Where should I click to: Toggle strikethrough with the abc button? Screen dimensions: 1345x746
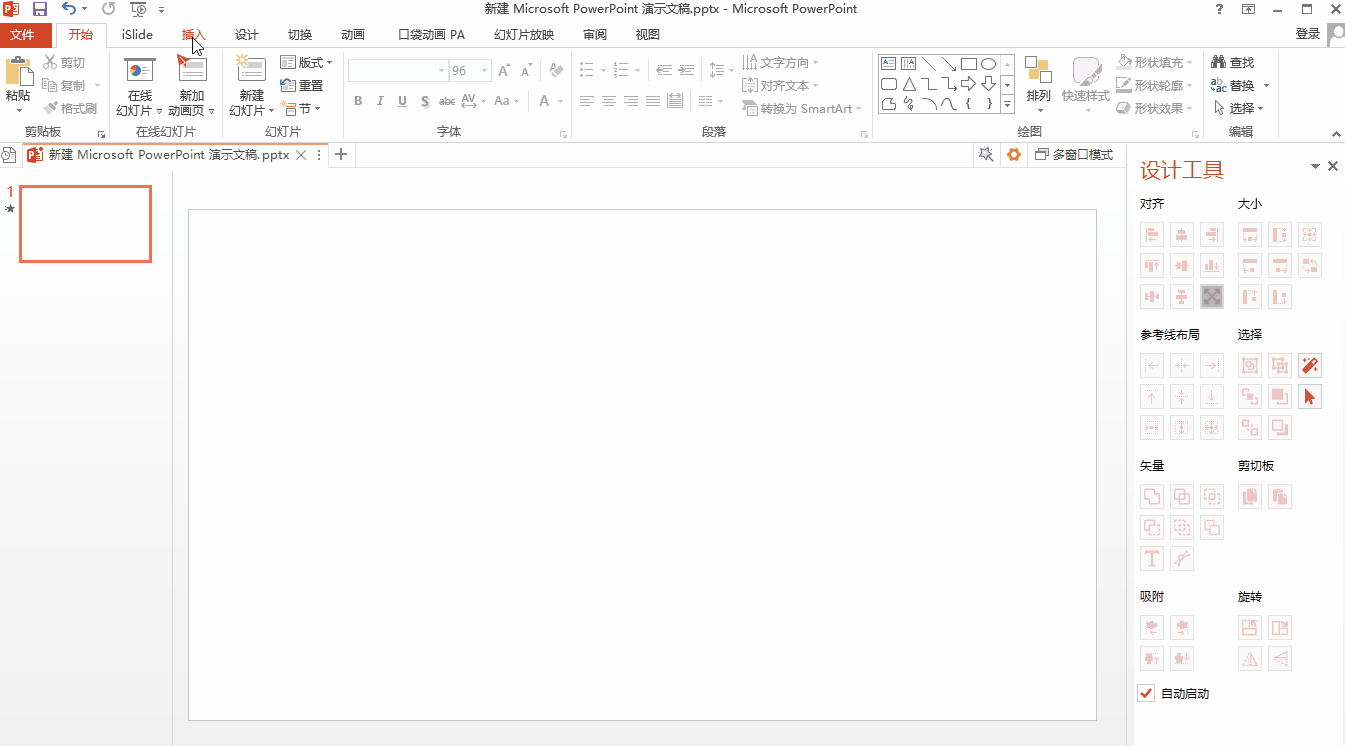pyautogui.click(x=447, y=101)
